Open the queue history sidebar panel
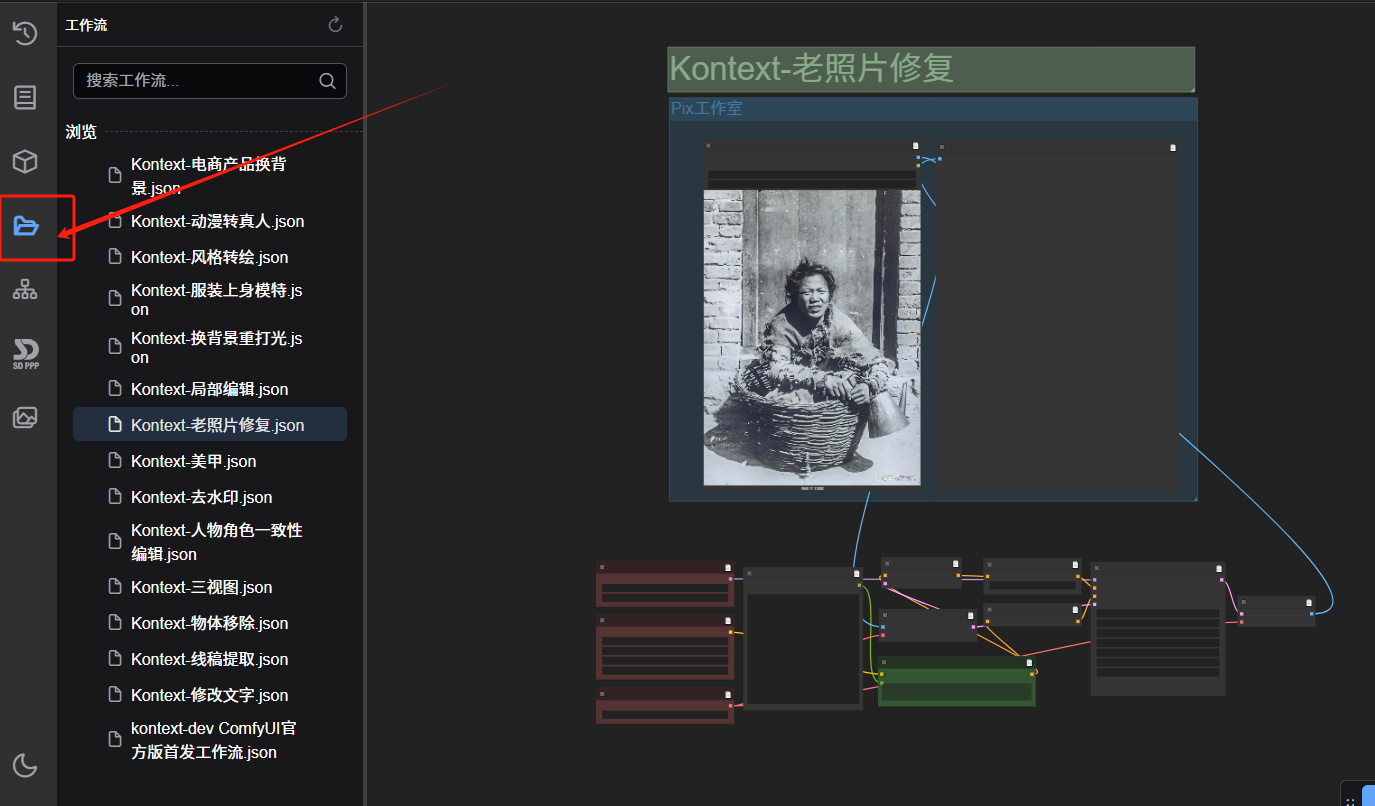Image resolution: width=1375 pixels, height=806 pixels. click(25, 33)
